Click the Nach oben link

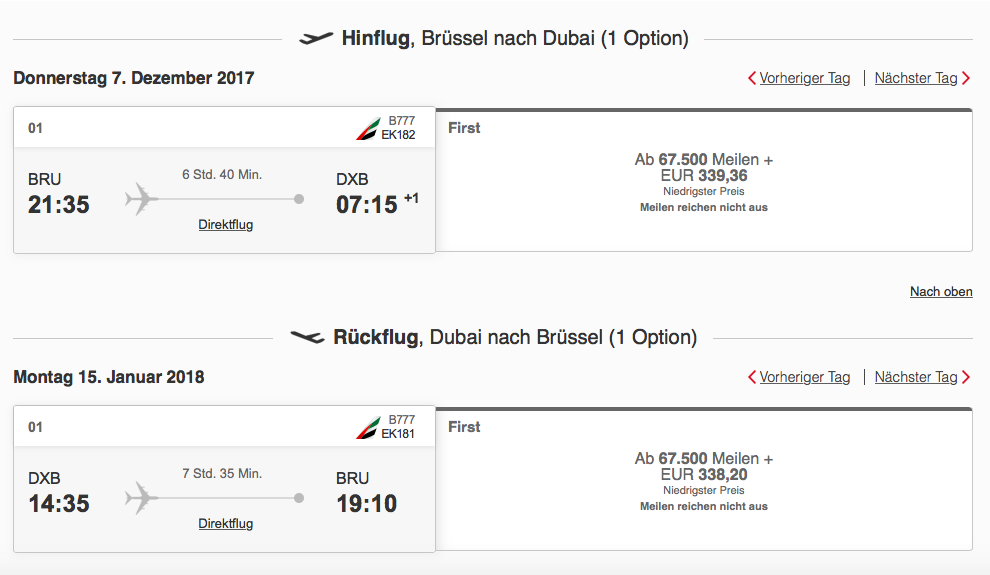coord(940,292)
